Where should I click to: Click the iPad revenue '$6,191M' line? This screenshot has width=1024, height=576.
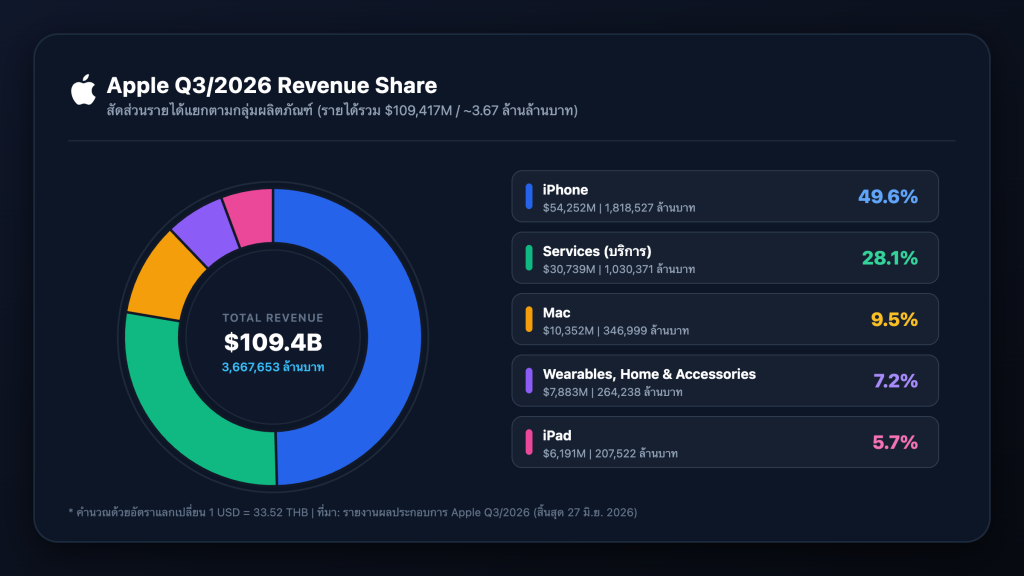(x=610, y=453)
